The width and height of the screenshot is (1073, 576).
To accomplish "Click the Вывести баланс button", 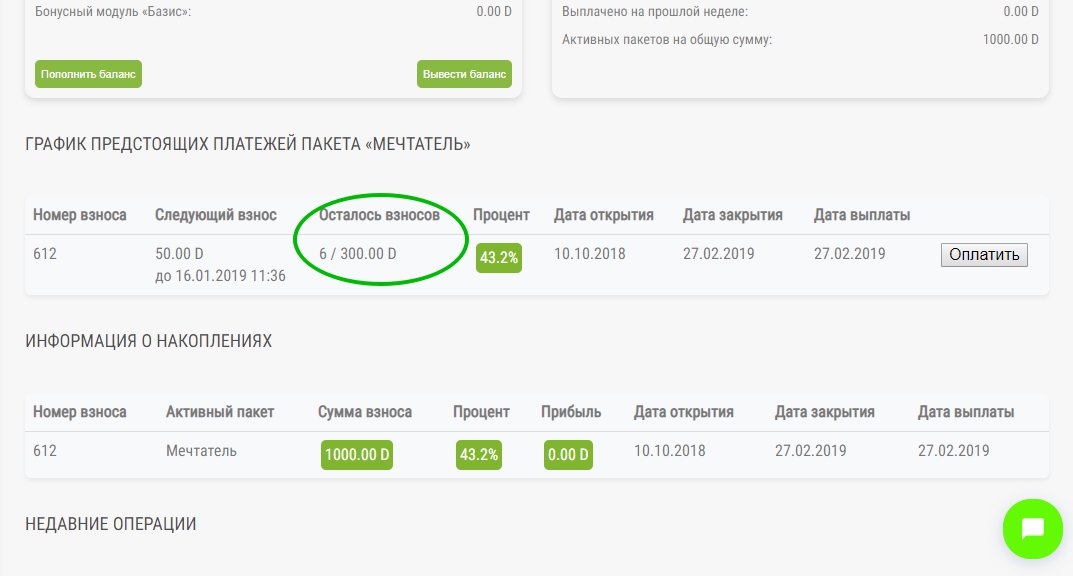I will click(464, 74).
